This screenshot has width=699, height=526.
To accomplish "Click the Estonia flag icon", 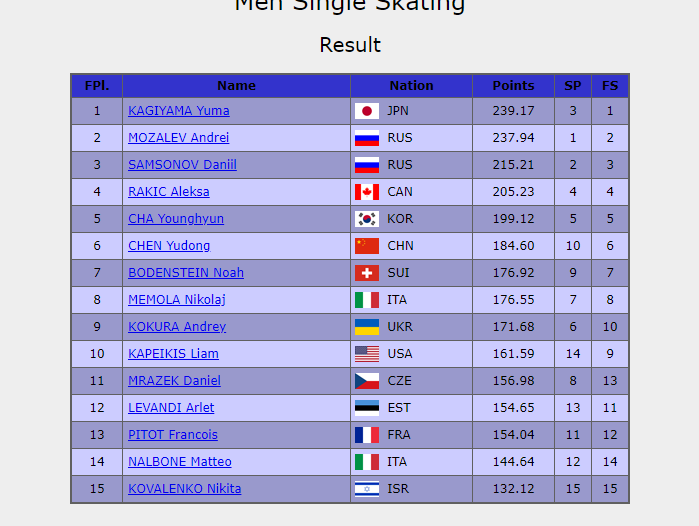I will click(367, 408).
